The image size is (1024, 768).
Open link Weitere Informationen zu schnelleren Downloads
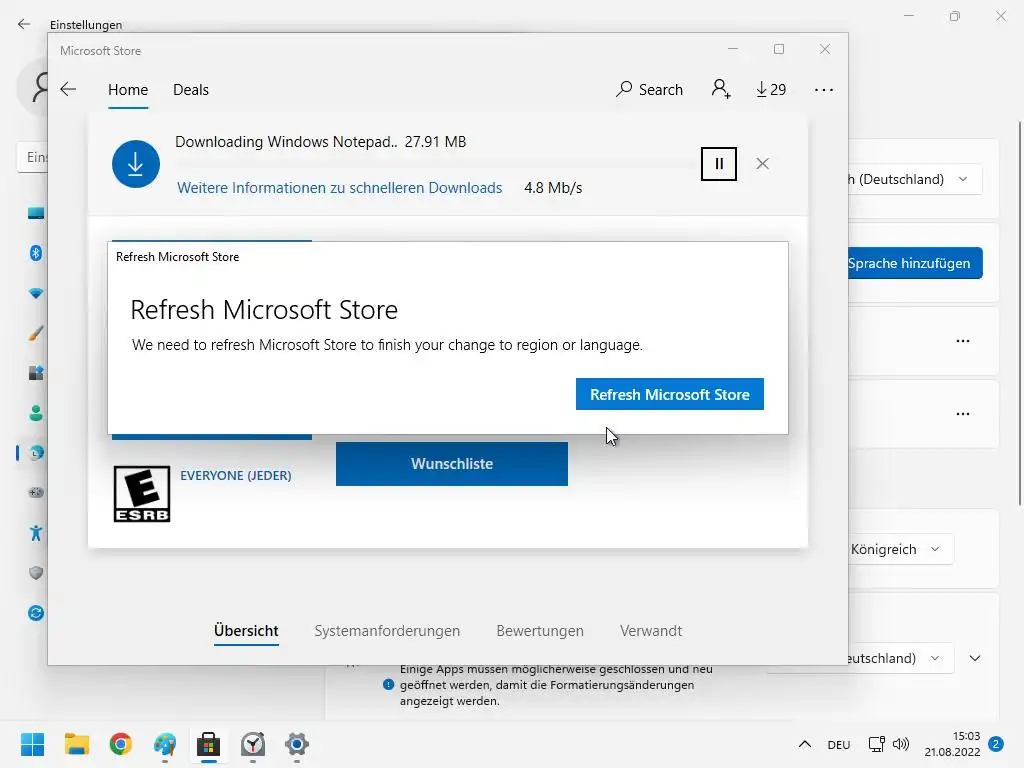[x=340, y=188]
